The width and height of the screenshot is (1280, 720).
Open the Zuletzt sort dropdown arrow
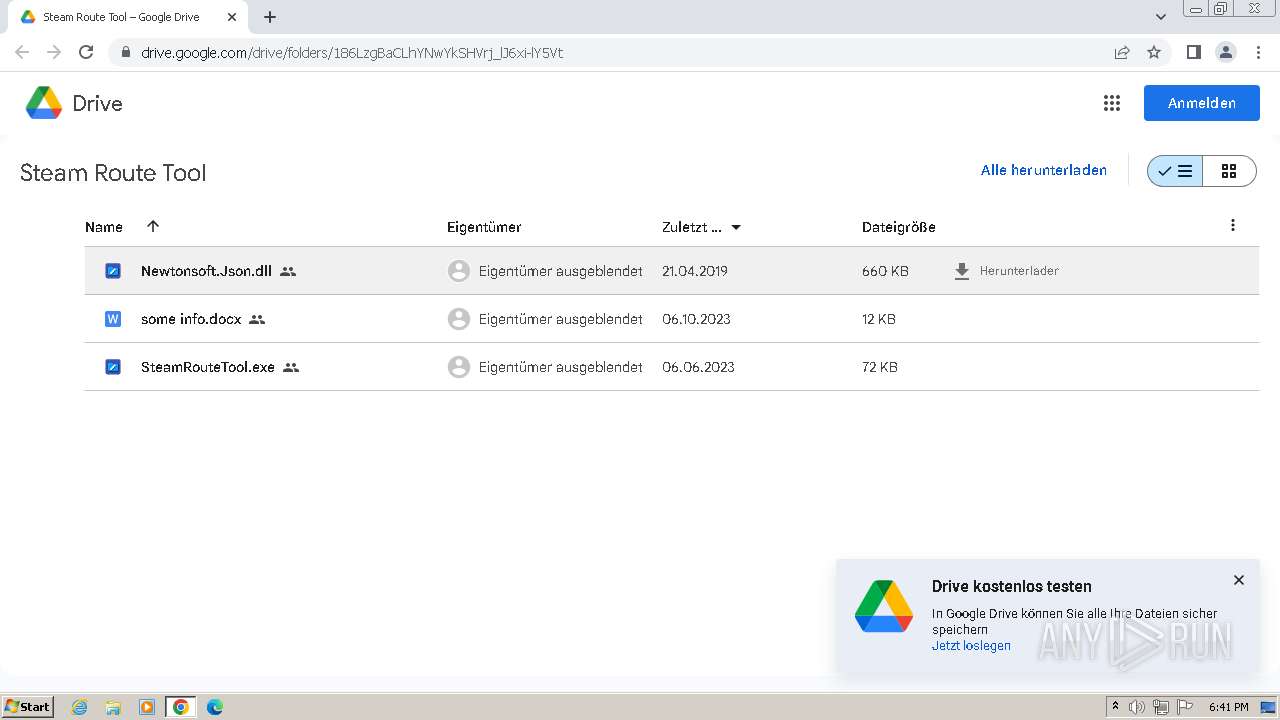tap(736, 227)
